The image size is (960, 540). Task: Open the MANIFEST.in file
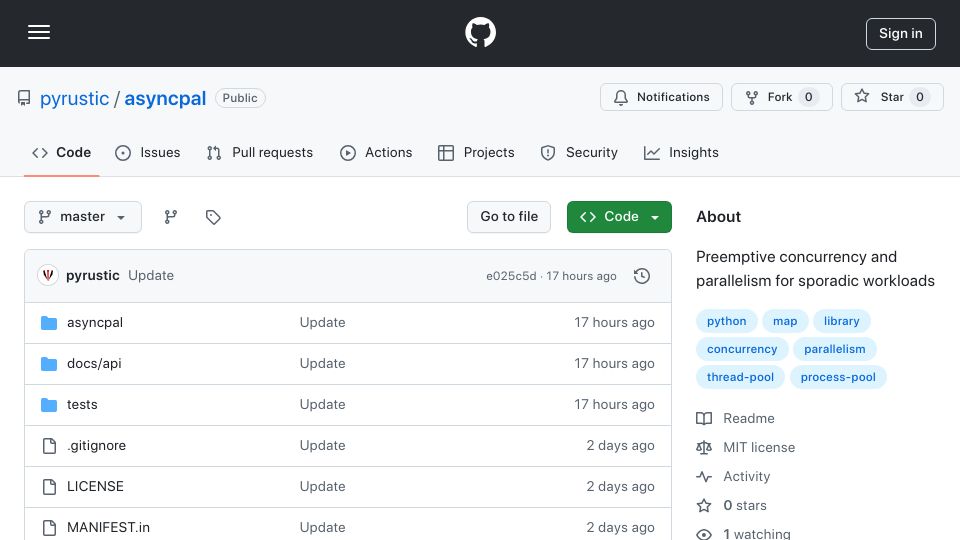pyautogui.click(x=108, y=528)
